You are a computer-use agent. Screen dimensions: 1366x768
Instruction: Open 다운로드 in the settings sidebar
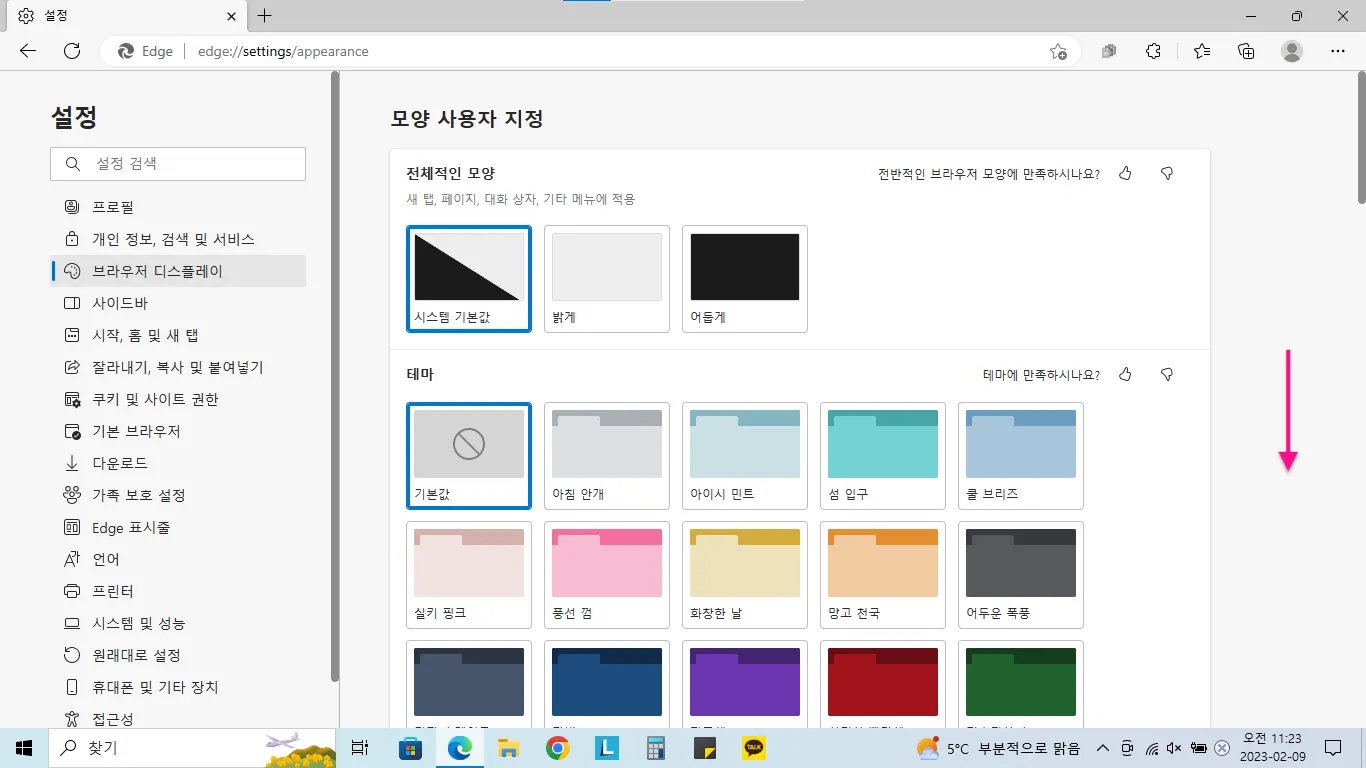click(119, 463)
